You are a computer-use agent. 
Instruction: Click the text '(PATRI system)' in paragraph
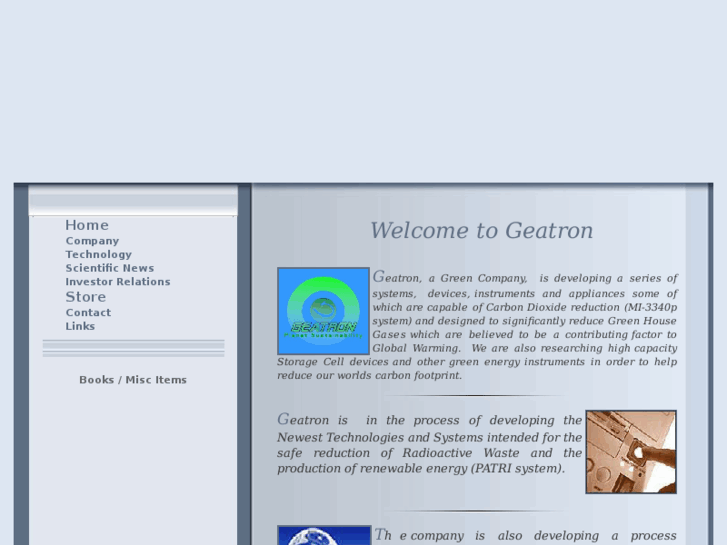[x=517, y=469]
